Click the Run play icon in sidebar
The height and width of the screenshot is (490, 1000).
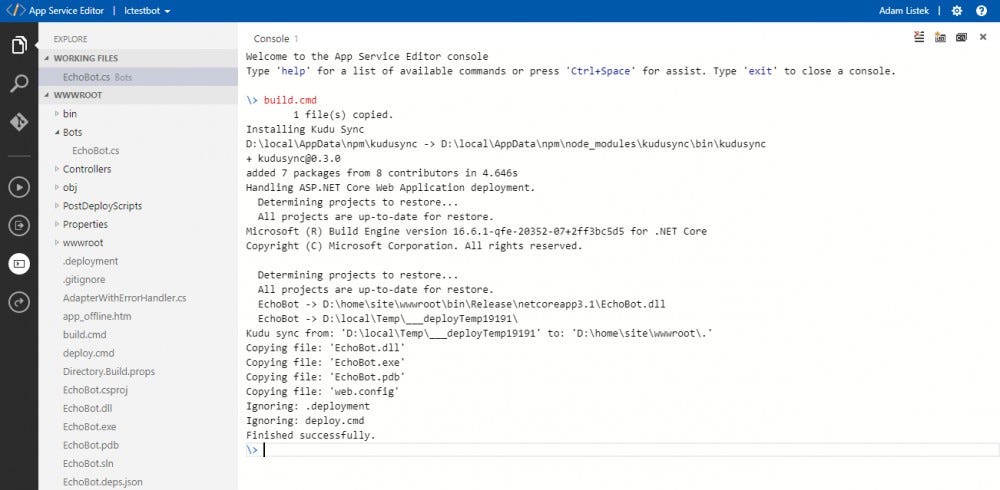tap(18, 186)
